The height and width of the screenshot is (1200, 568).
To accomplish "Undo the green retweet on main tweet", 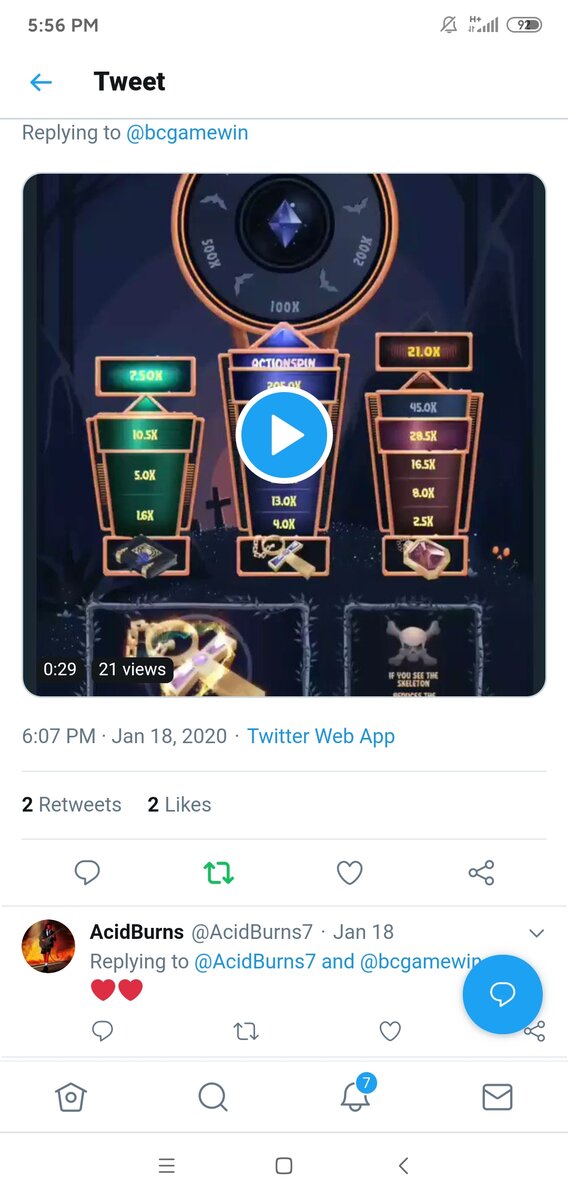I will click(x=219, y=873).
